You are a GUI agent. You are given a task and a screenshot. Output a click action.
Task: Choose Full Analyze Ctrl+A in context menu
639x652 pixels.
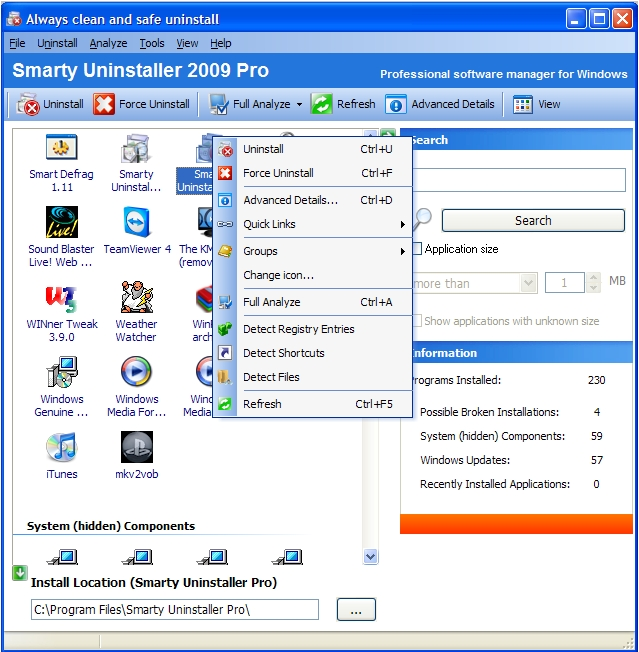click(x=313, y=302)
